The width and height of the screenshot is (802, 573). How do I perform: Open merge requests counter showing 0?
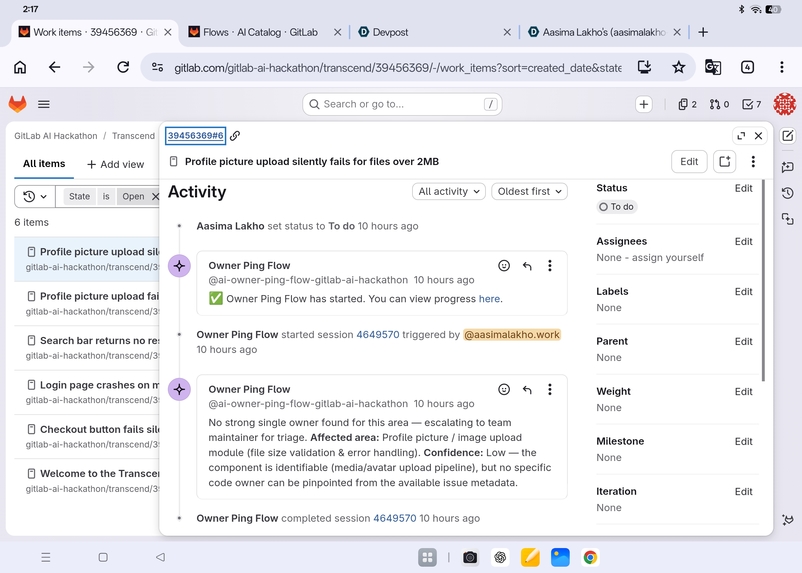tap(719, 104)
